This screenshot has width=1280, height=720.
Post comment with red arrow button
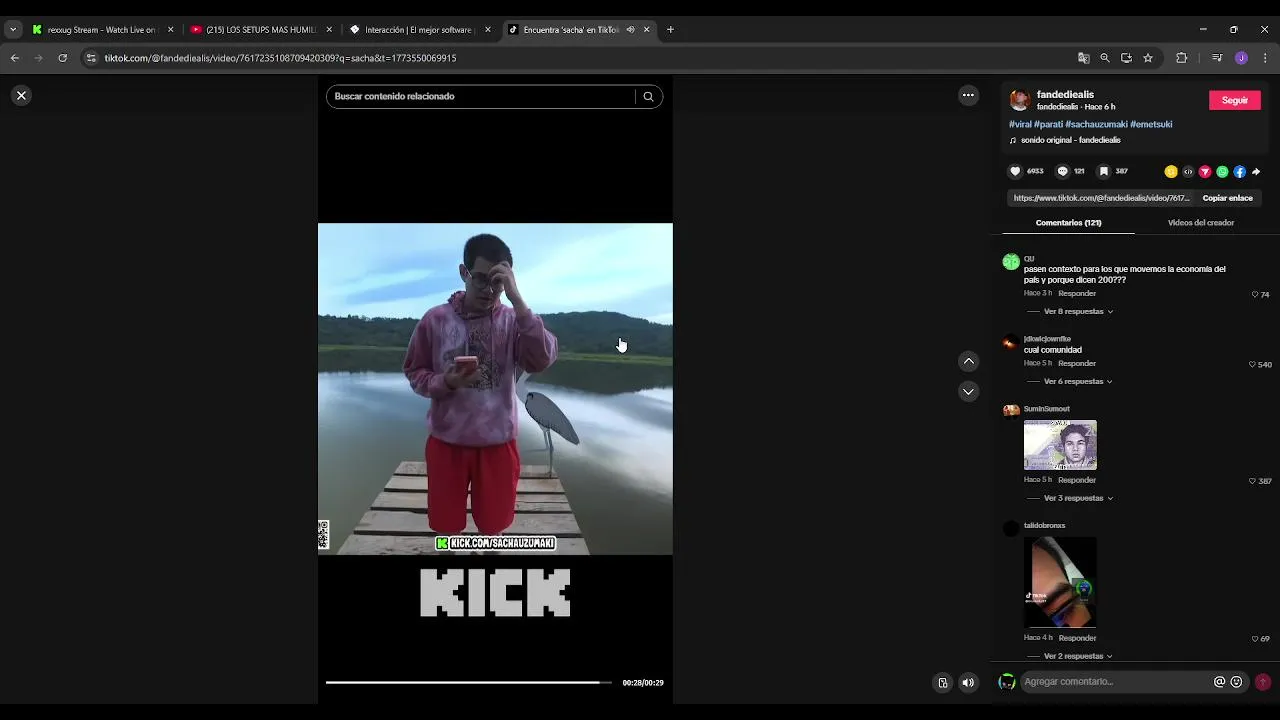coord(1262,682)
